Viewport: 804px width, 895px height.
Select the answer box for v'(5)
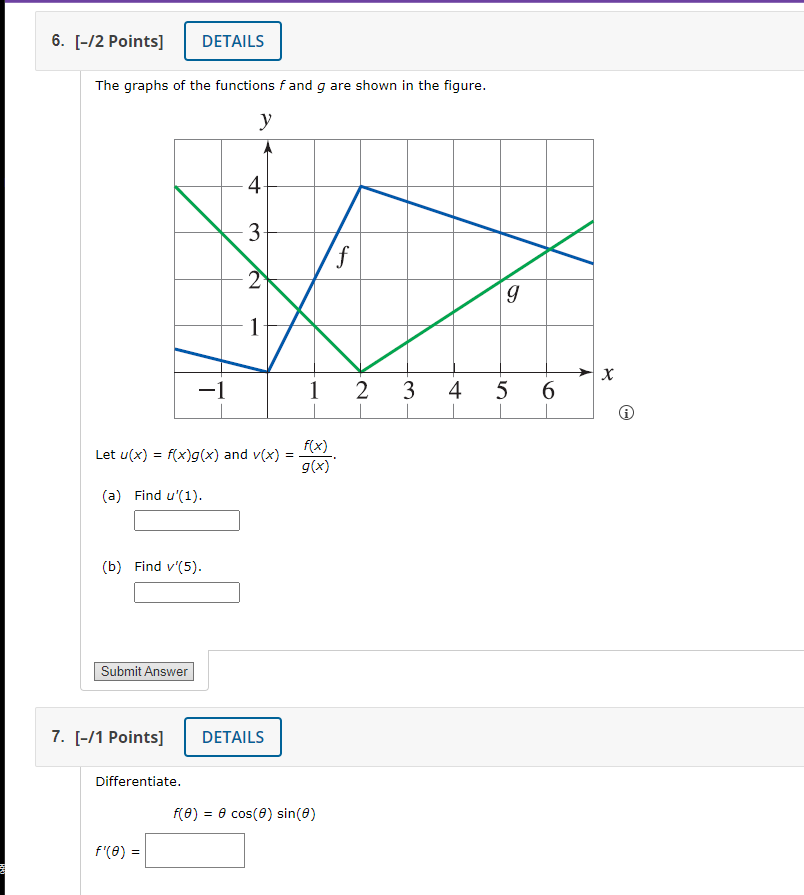click(186, 592)
